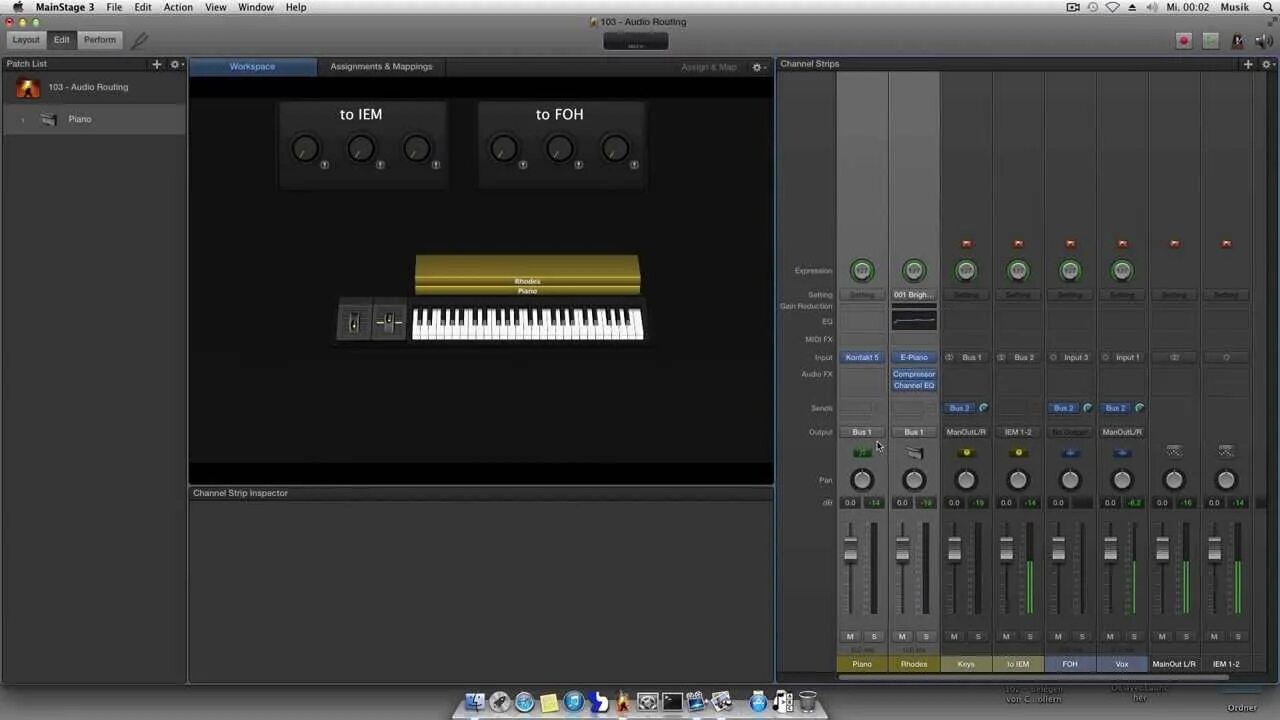Click the Keys channel strip yellow icon
This screenshot has width=1280, height=720.
(966, 453)
